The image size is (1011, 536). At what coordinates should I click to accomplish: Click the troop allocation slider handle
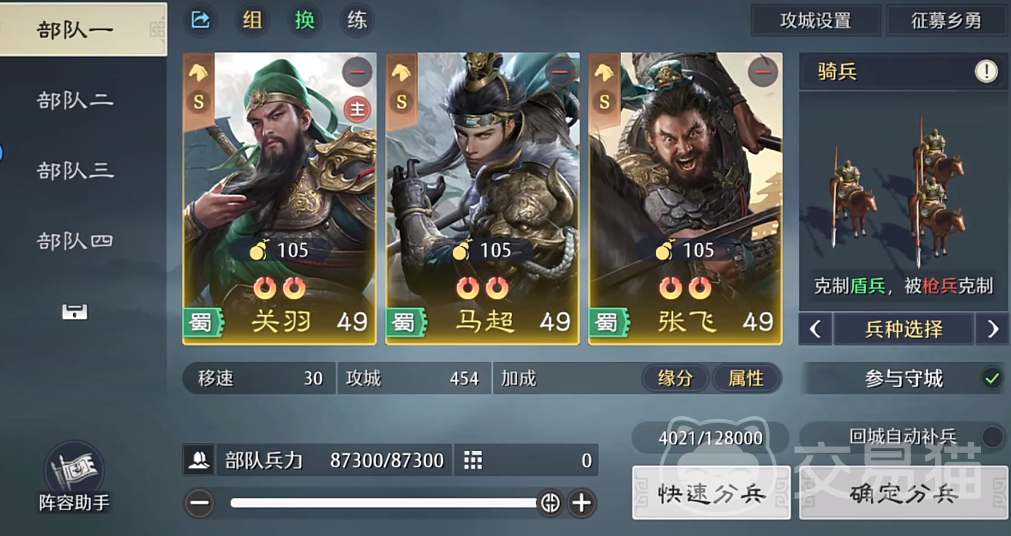point(550,502)
